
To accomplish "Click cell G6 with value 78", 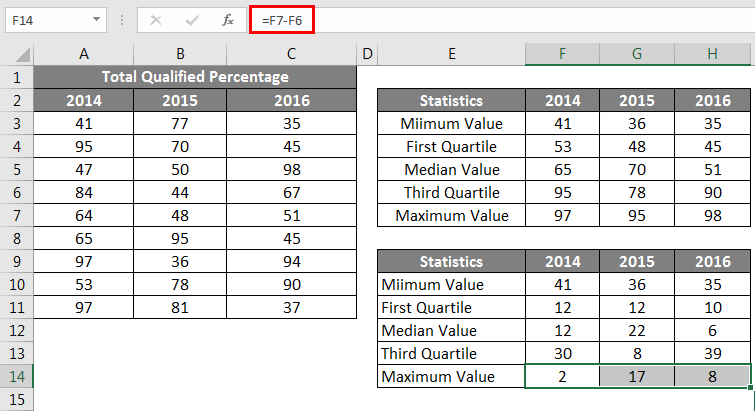I will point(637,193).
